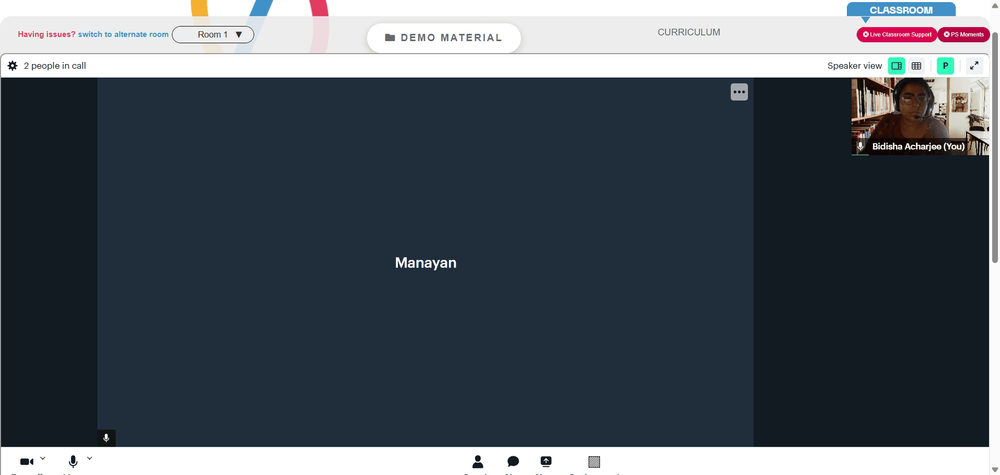
Task: Click Bidisha Acharjee self-view thumbnail
Action: click(x=920, y=117)
